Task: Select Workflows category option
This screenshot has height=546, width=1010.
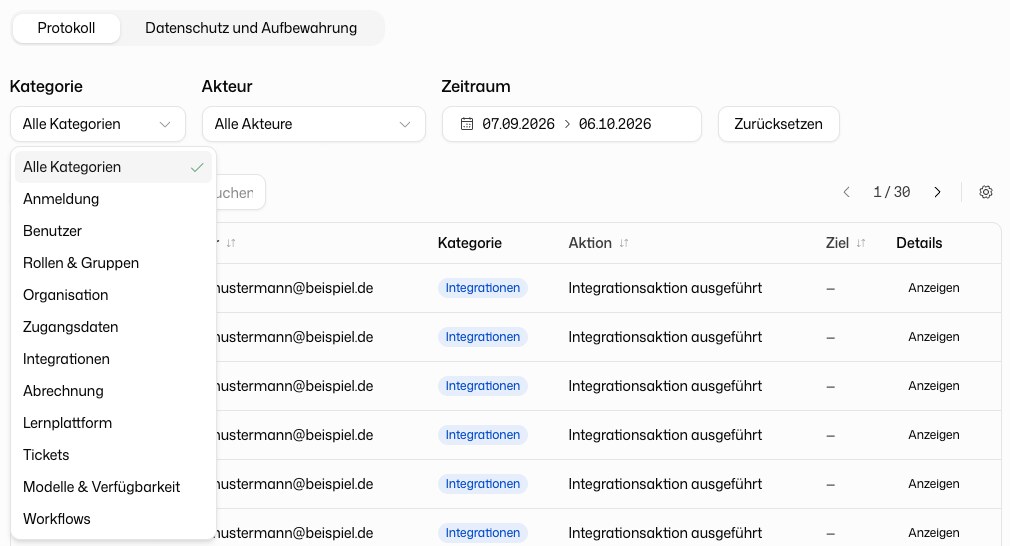Action: [x=113, y=518]
